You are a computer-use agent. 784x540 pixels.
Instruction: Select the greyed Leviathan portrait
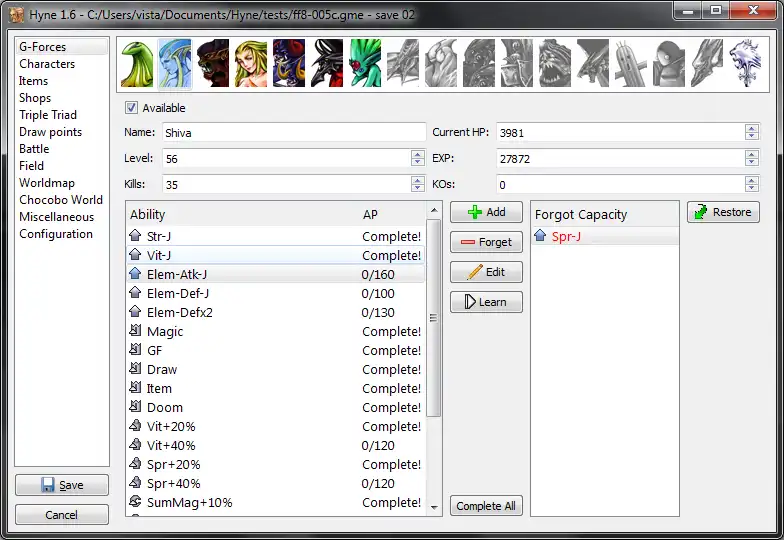[x=403, y=64]
